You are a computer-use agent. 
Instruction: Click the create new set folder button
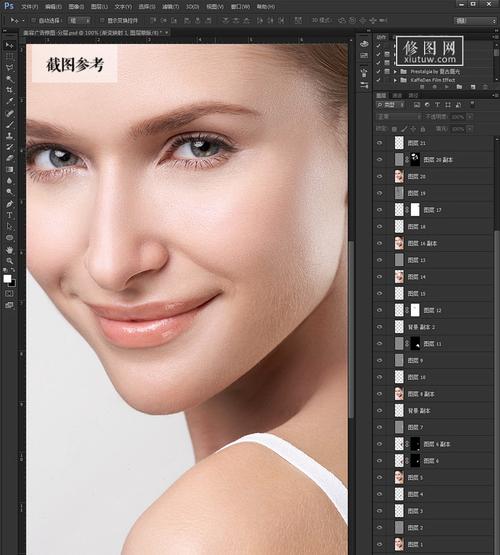pyautogui.click(x=459, y=87)
